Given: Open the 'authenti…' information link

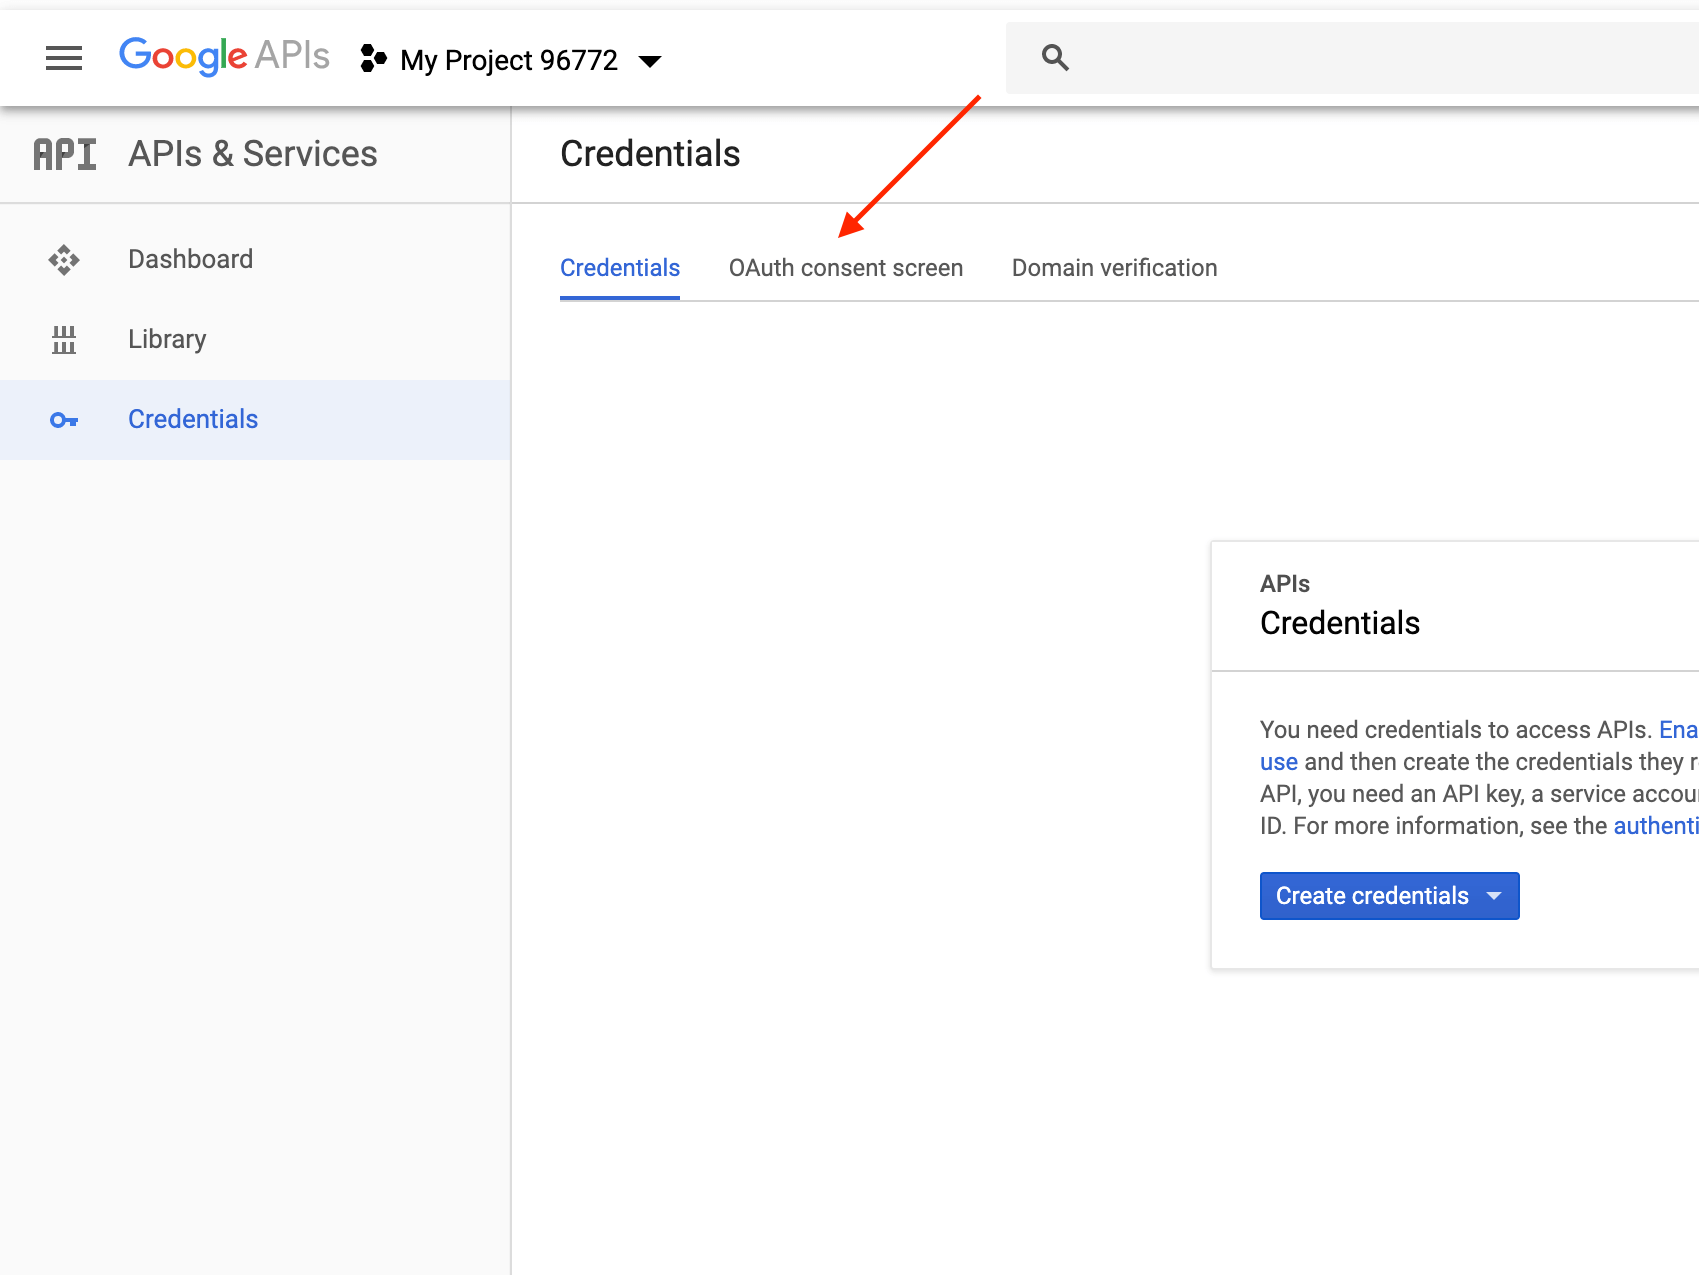Looking at the screenshot, I should 1655,826.
